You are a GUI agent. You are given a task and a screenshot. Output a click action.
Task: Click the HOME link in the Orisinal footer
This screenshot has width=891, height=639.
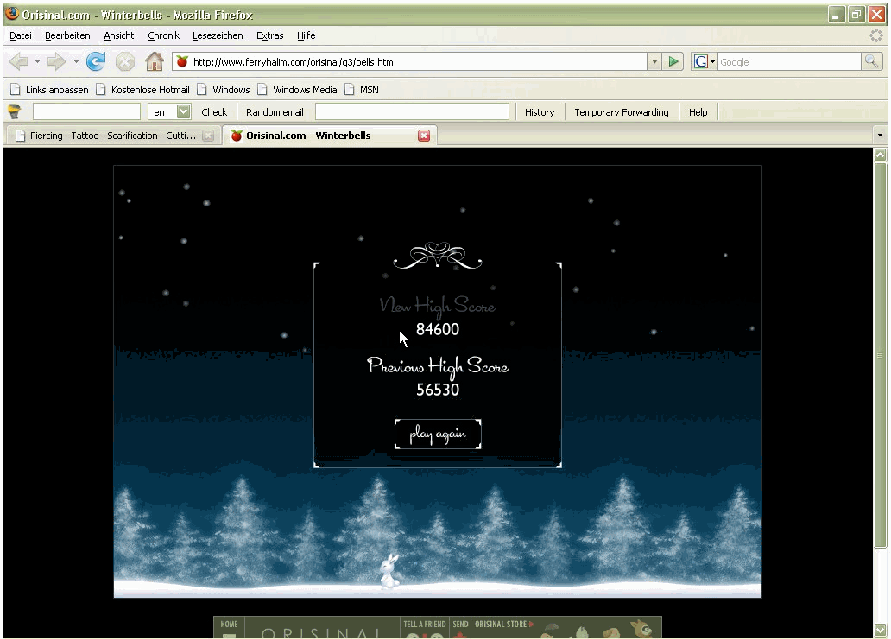(x=229, y=625)
